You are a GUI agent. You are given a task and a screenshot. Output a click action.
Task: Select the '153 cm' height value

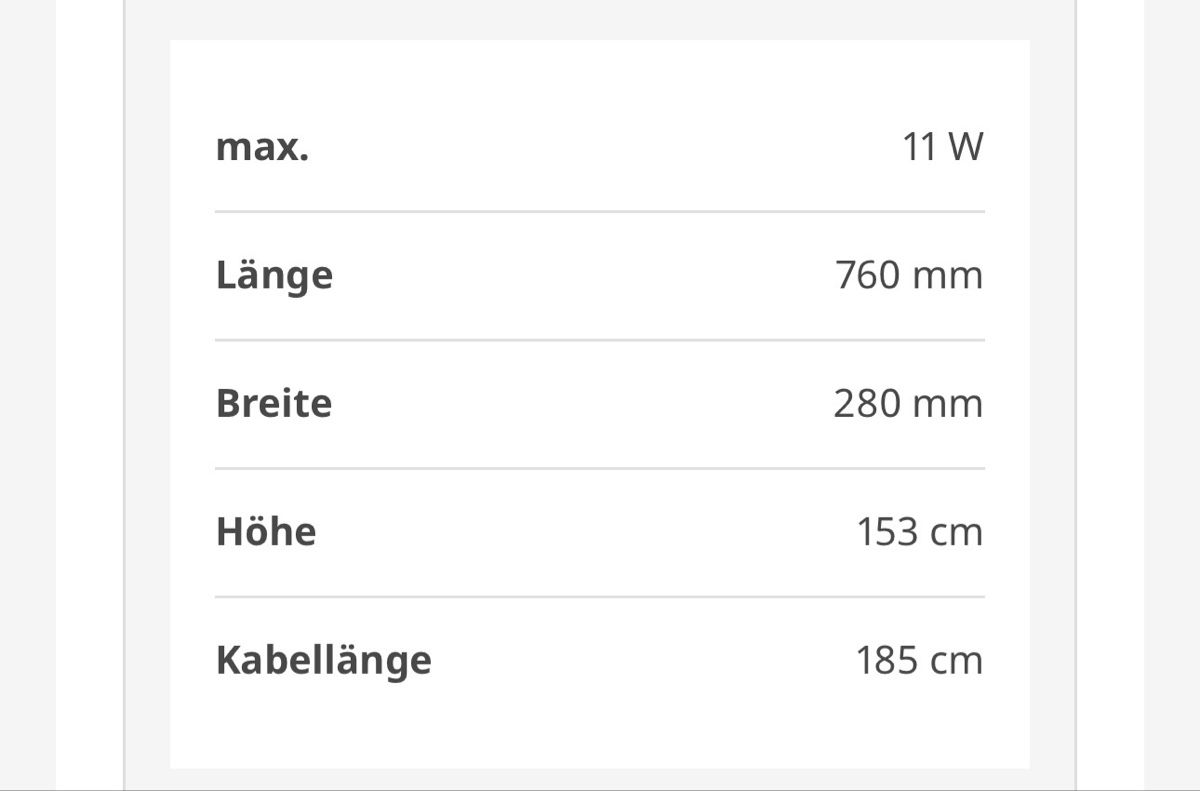(919, 532)
